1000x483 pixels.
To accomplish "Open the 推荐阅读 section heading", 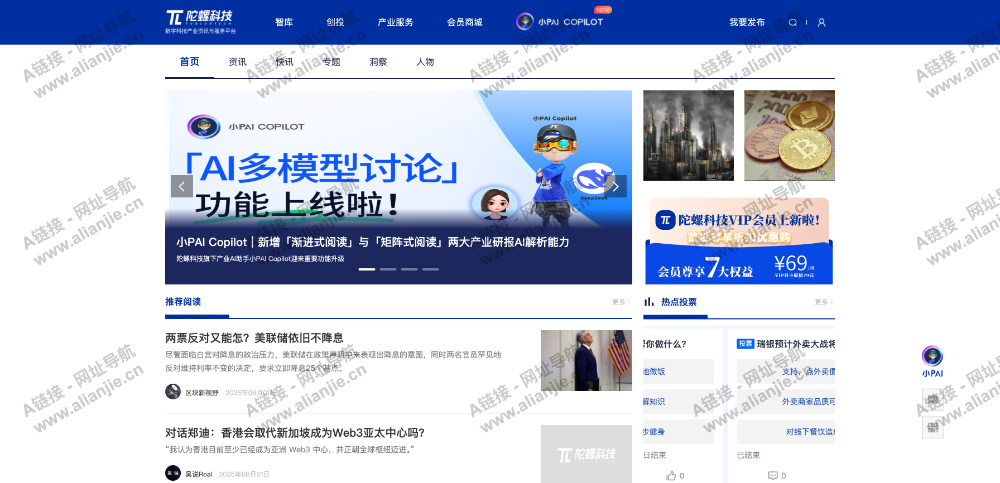I will (183, 302).
